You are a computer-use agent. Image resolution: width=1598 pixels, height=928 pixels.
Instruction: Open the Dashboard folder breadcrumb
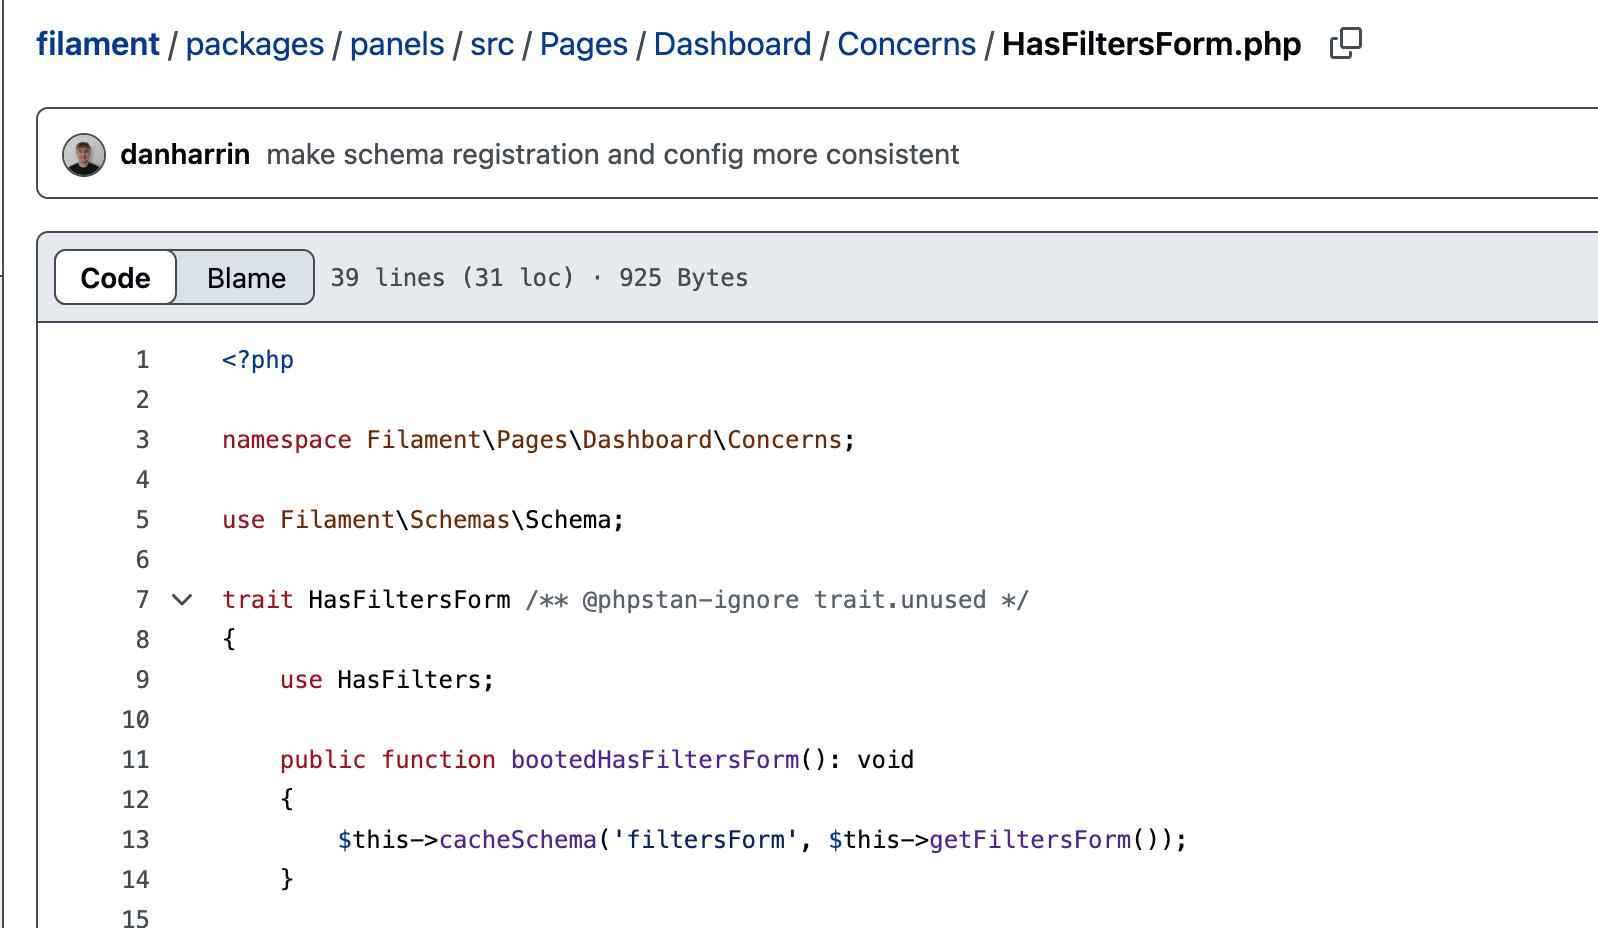(732, 44)
